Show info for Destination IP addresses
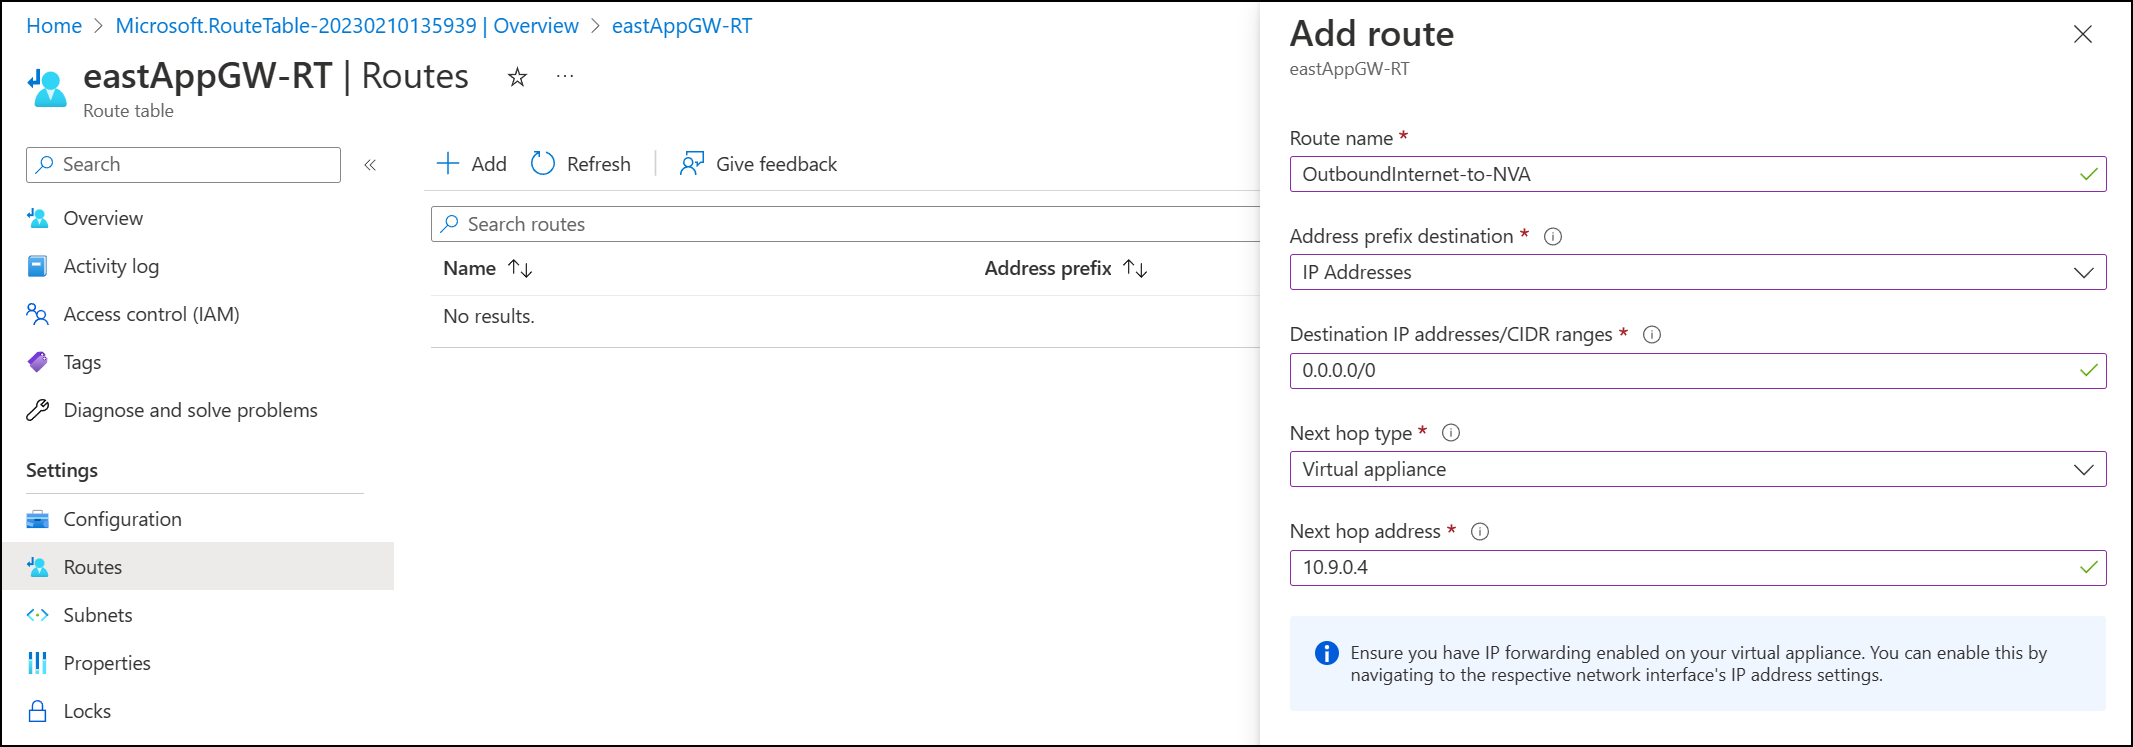This screenshot has height=747, width=2133. click(1652, 335)
